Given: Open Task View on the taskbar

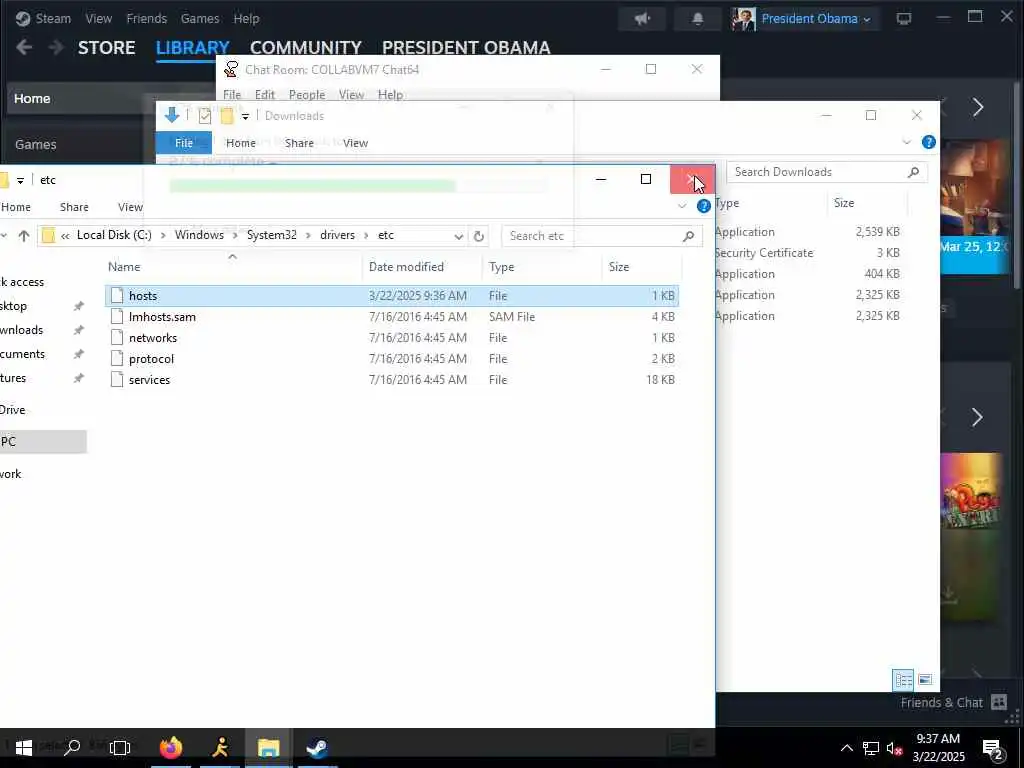Looking at the screenshot, I should 120,747.
